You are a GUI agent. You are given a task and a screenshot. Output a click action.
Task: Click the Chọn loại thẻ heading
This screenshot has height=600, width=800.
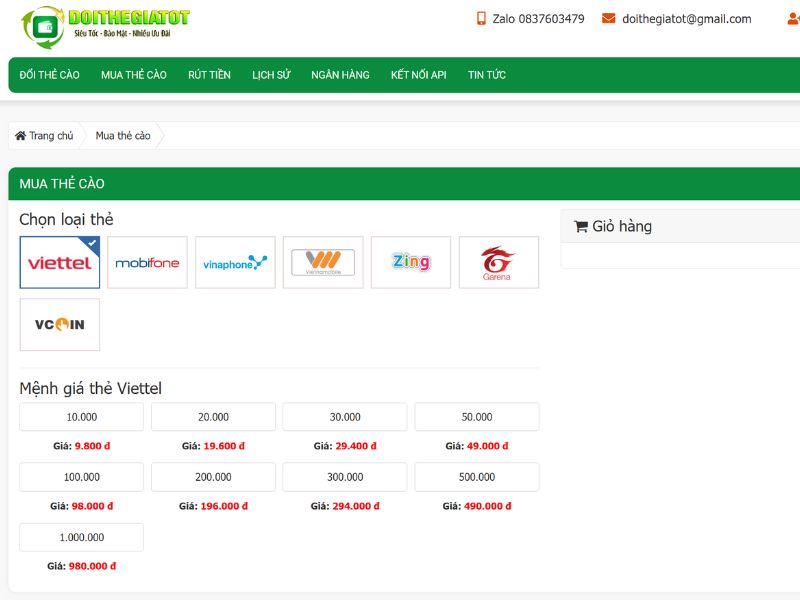click(x=66, y=220)
